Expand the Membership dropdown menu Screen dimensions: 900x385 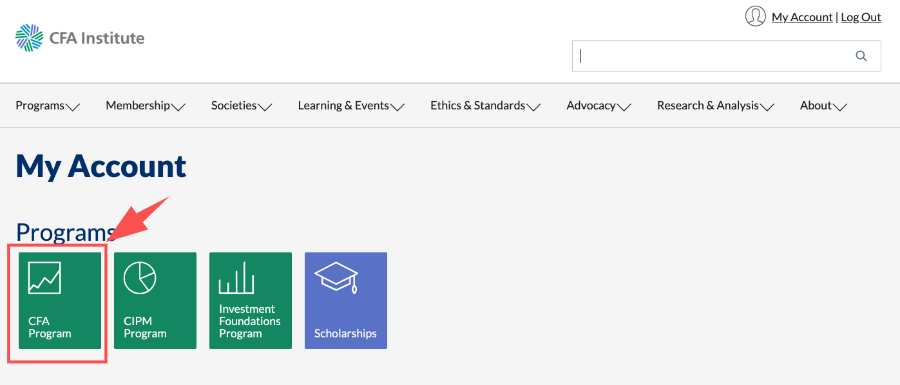146,106
